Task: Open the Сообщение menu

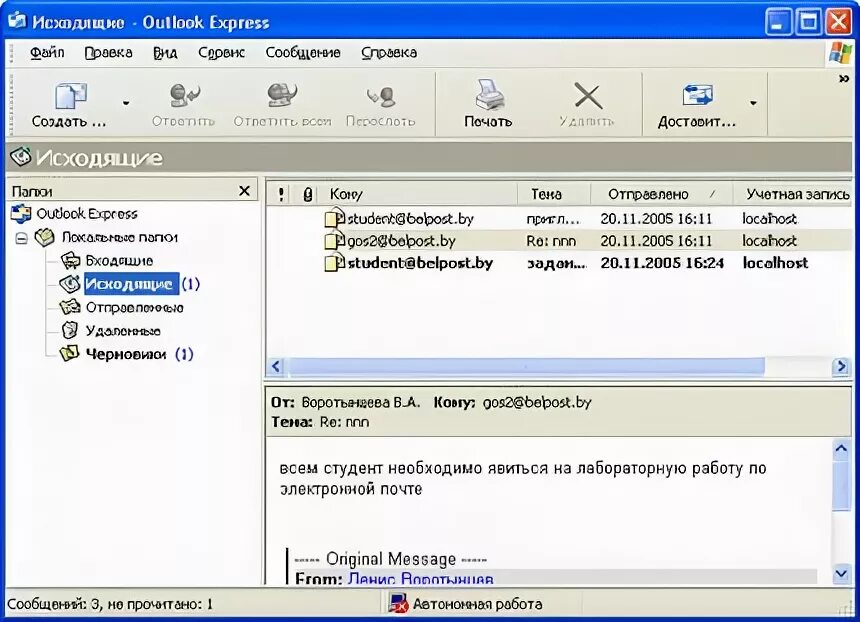Action: tap(303, 53)
